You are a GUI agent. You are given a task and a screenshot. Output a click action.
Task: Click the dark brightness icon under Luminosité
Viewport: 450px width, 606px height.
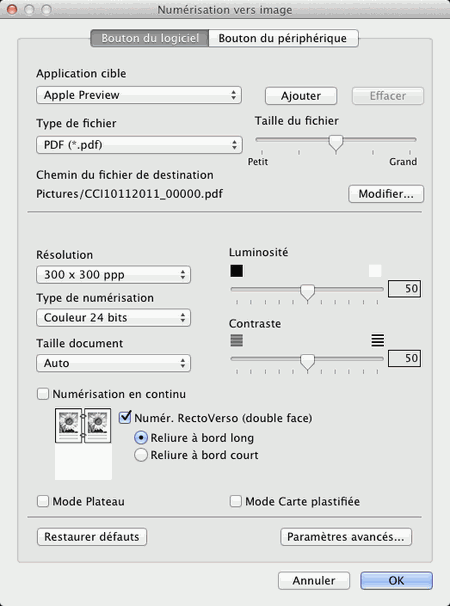tap(237, 271)
